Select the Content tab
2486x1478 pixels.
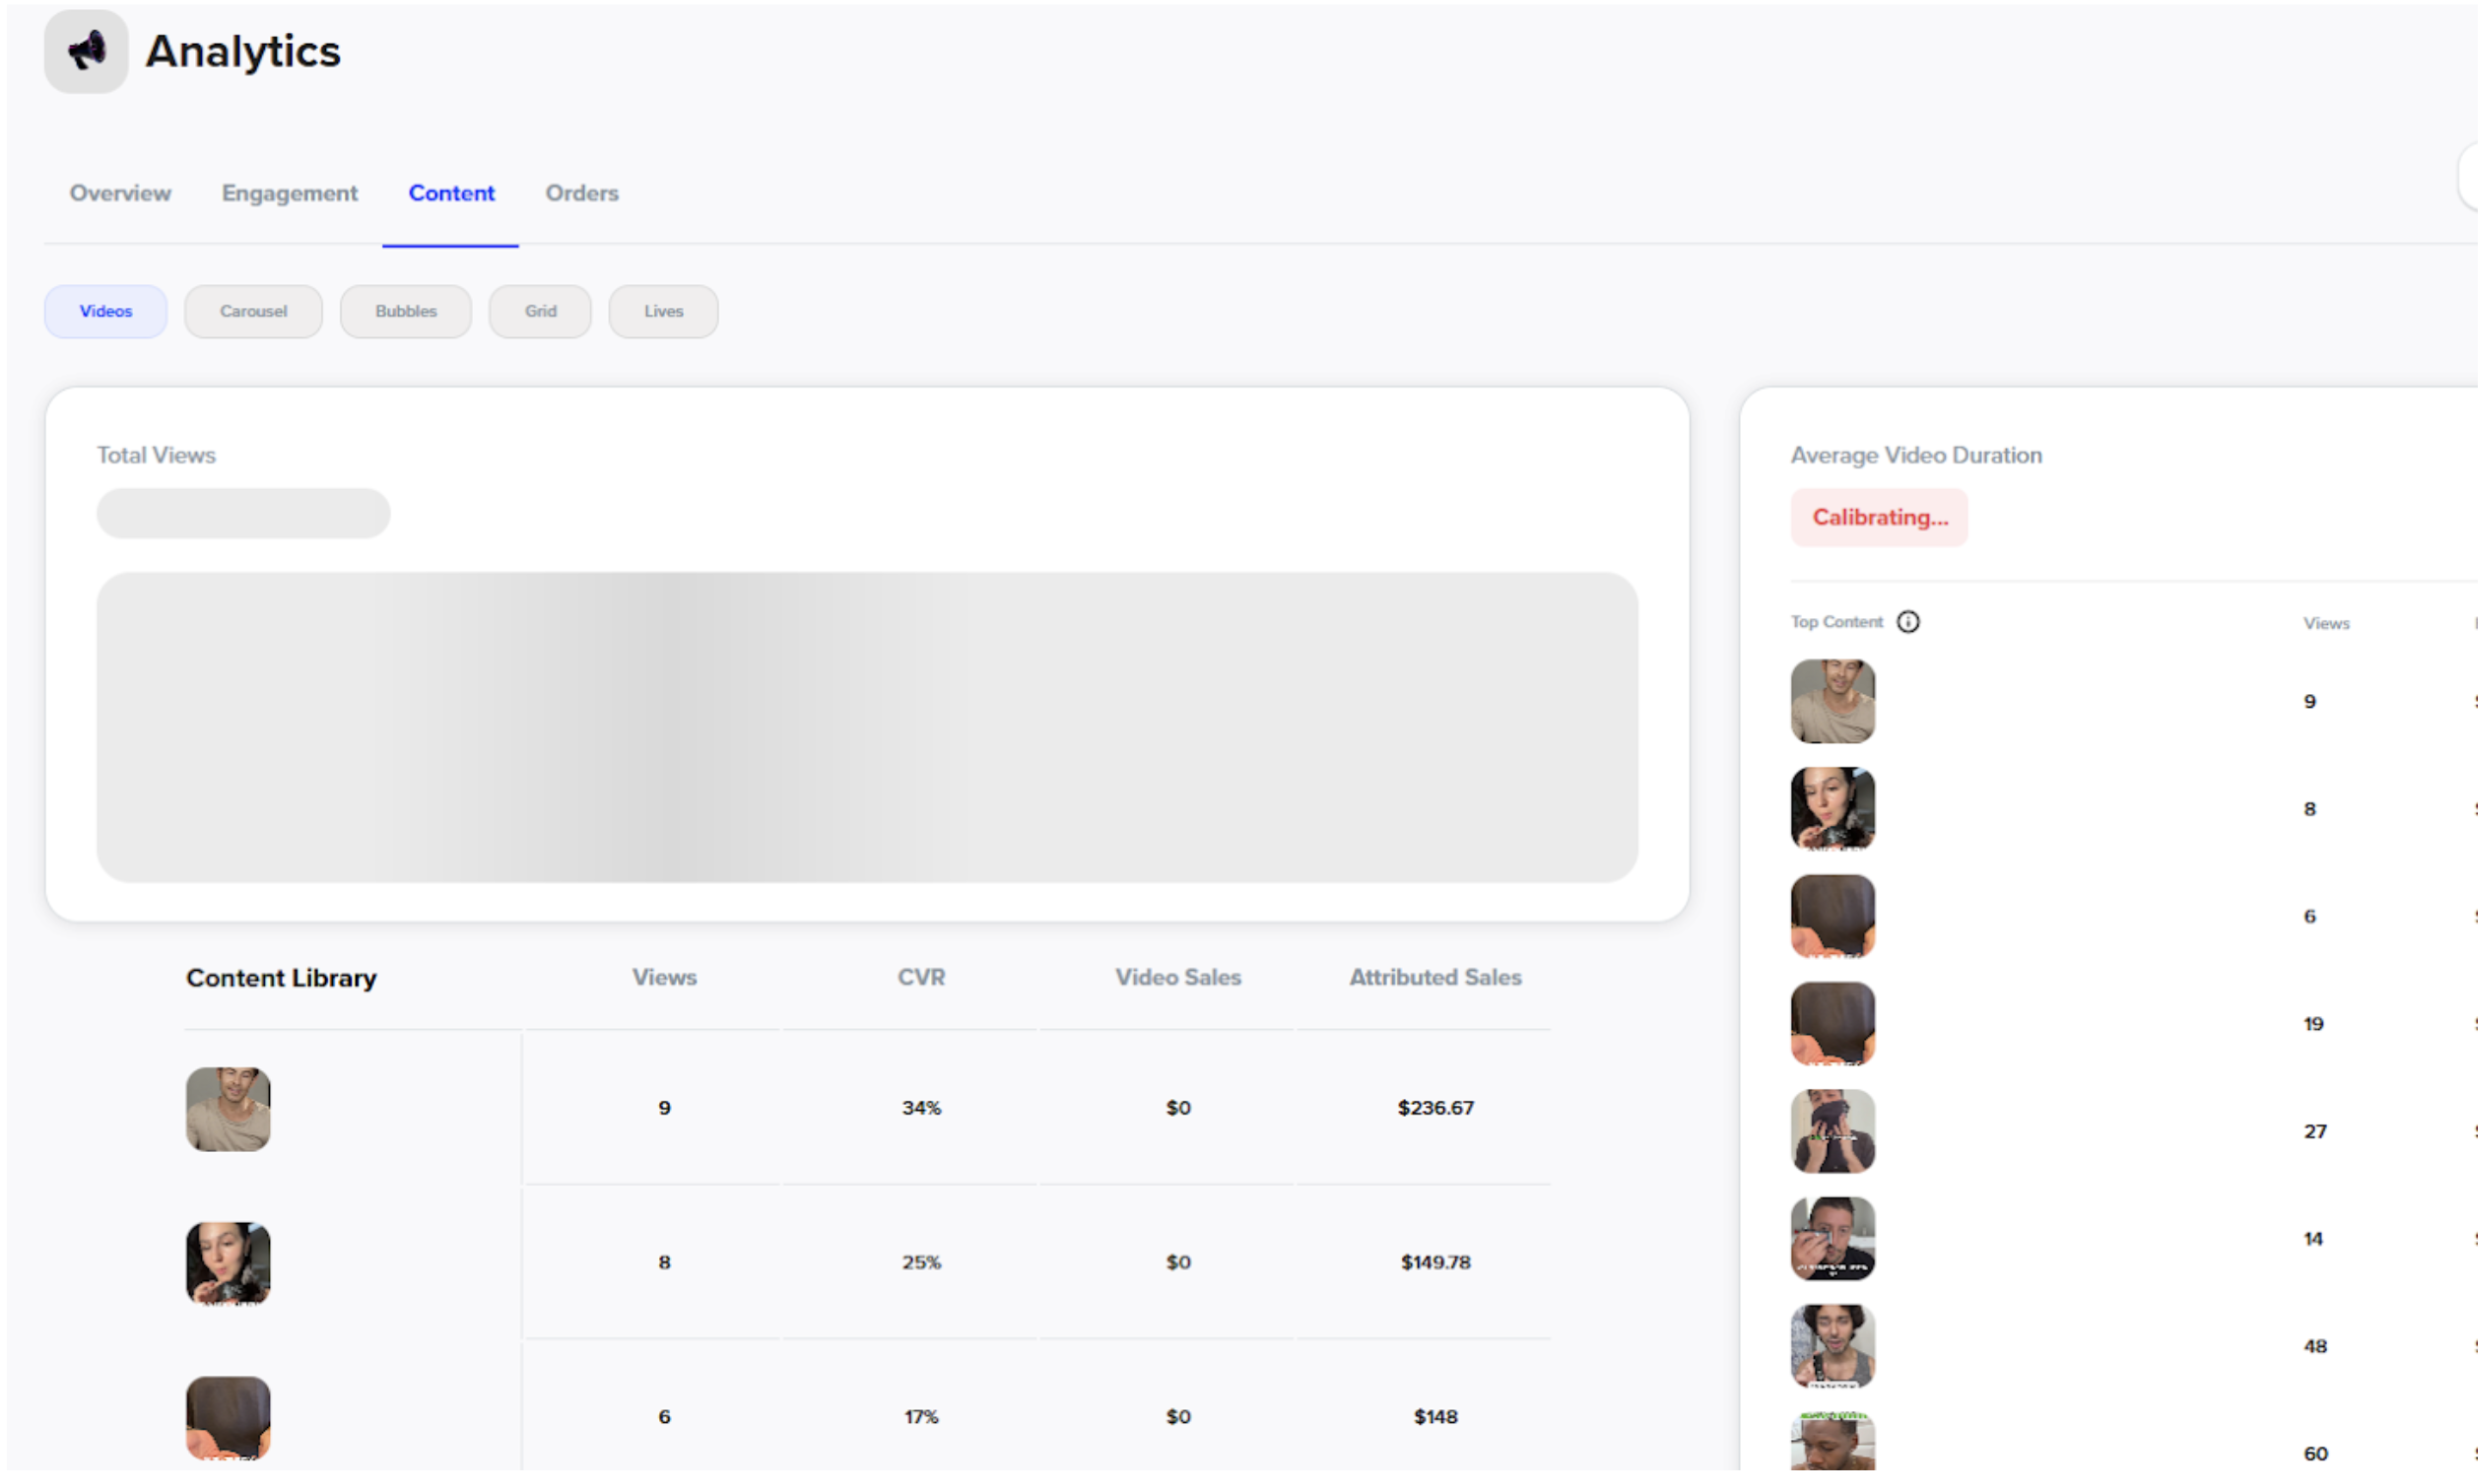point(452,193)
